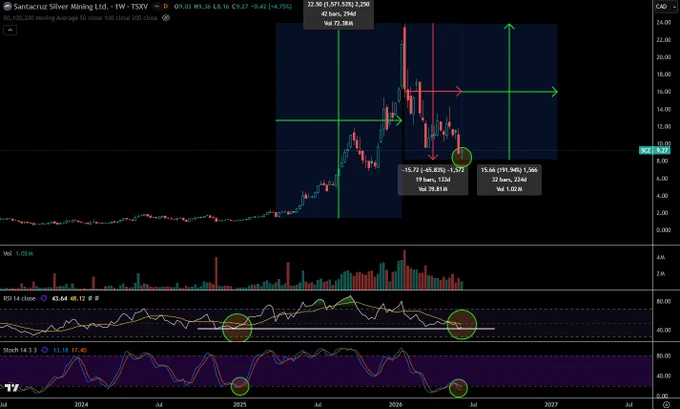Screen dimensions: 680x409
Task: Click the 24.00 price axis label
Action: (x=664, y=23)
